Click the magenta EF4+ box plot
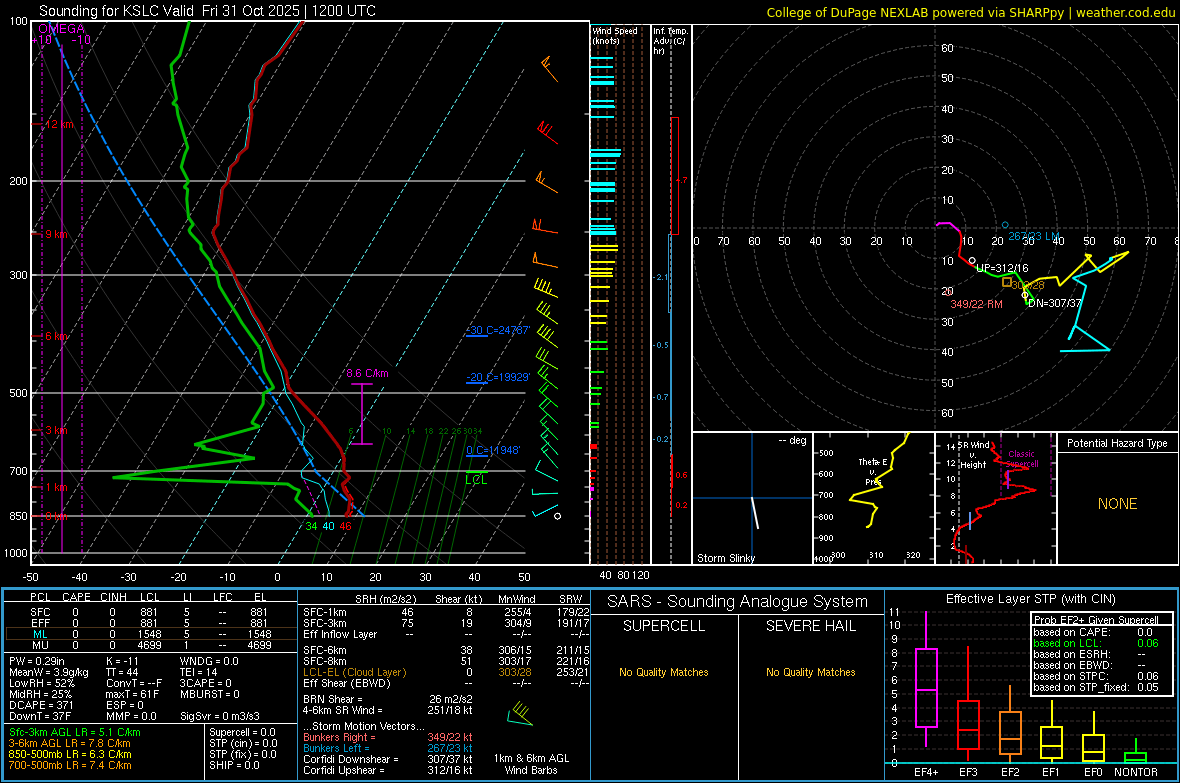The height and width of the screenshot is (783, 1180). click(926, 679)
